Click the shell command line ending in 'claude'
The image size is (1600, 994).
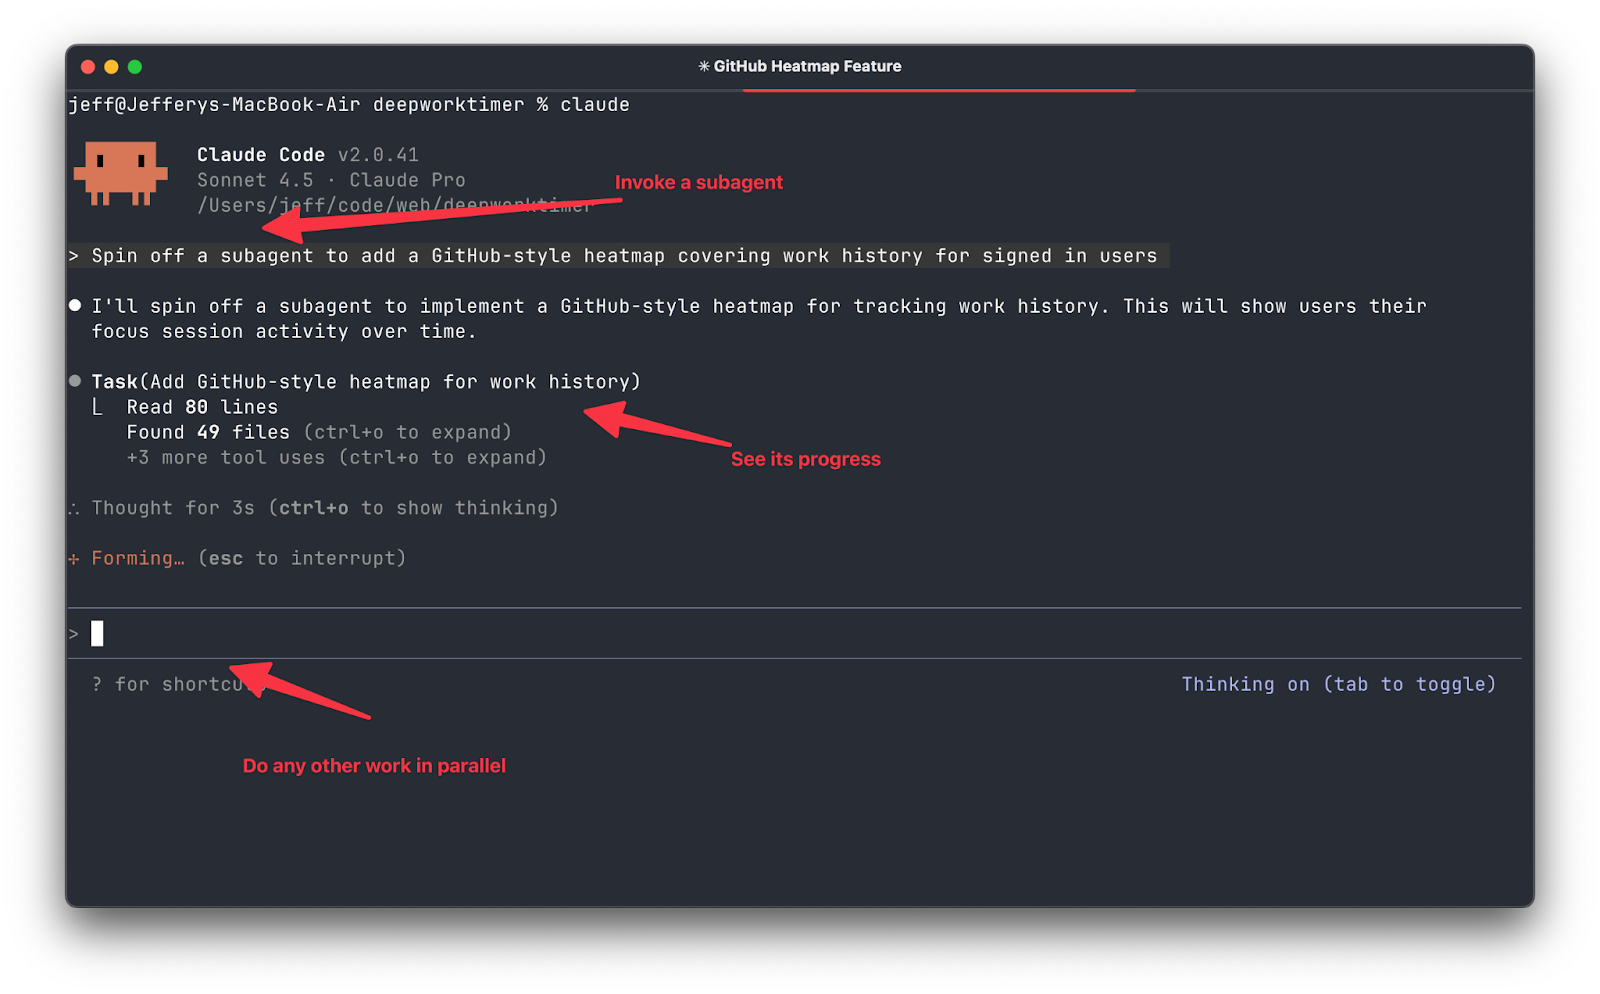coord(349,104)
